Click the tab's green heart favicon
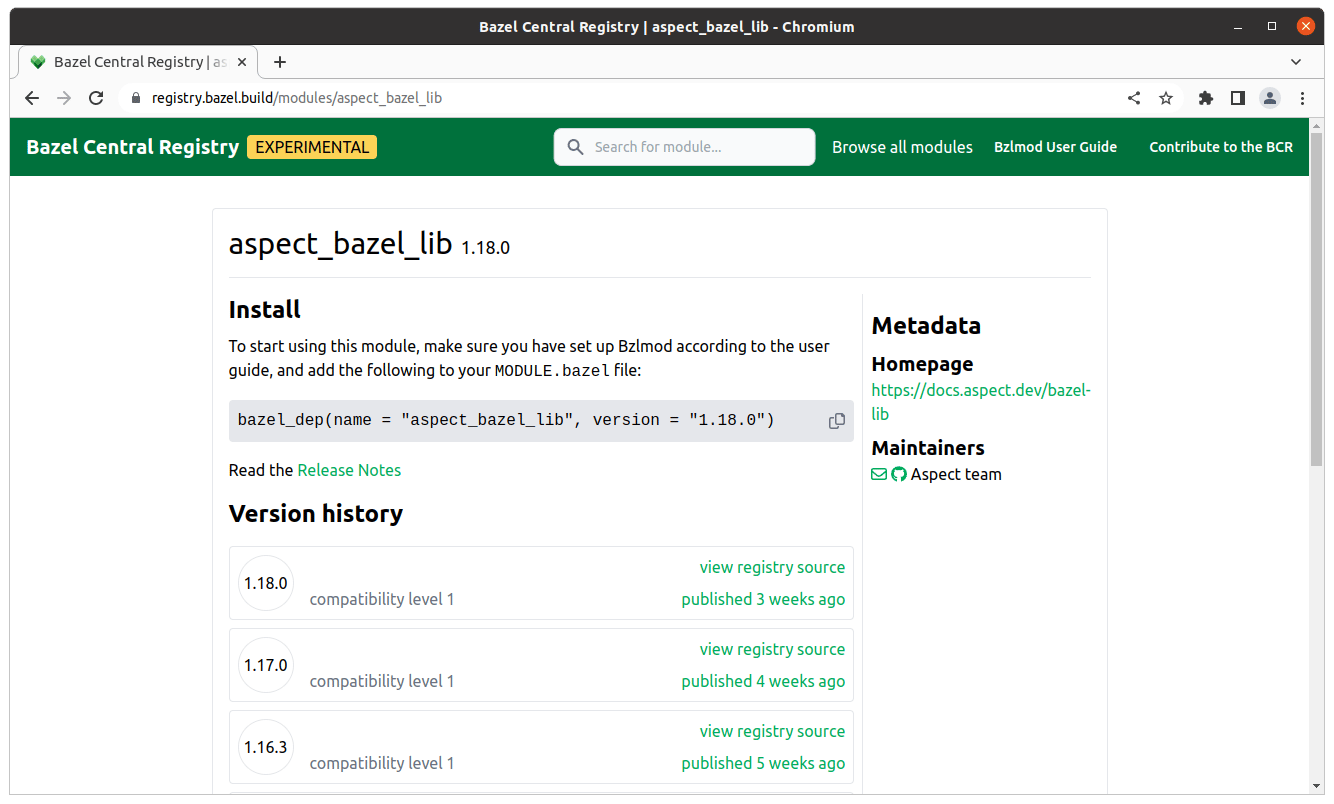The height and width of the screenshot is (804, 1334). coord(38,62)
